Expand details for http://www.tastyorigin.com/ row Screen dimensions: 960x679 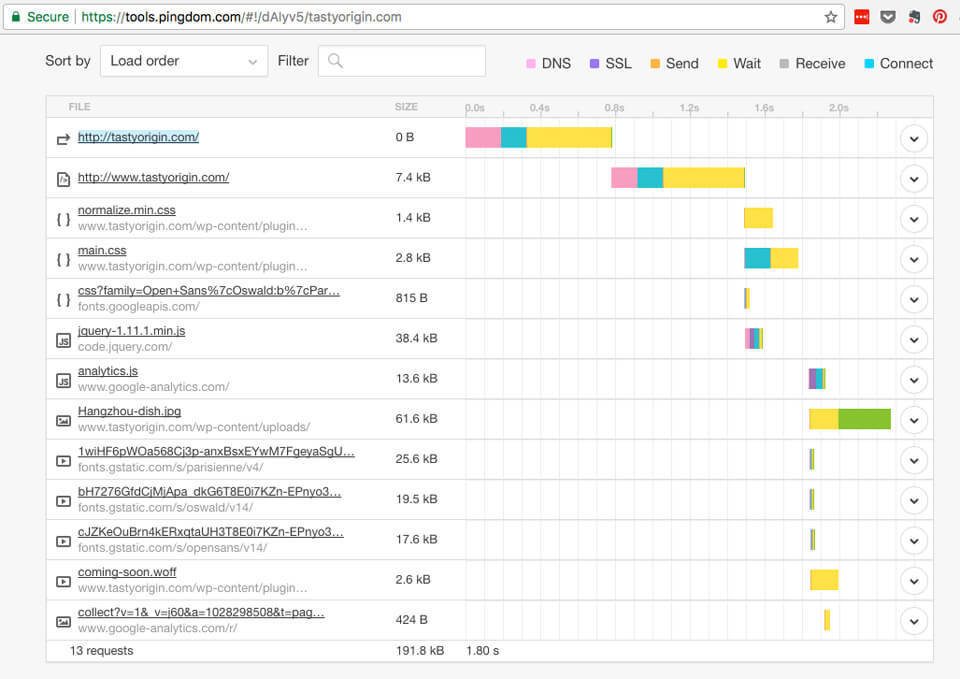point(913,179)
